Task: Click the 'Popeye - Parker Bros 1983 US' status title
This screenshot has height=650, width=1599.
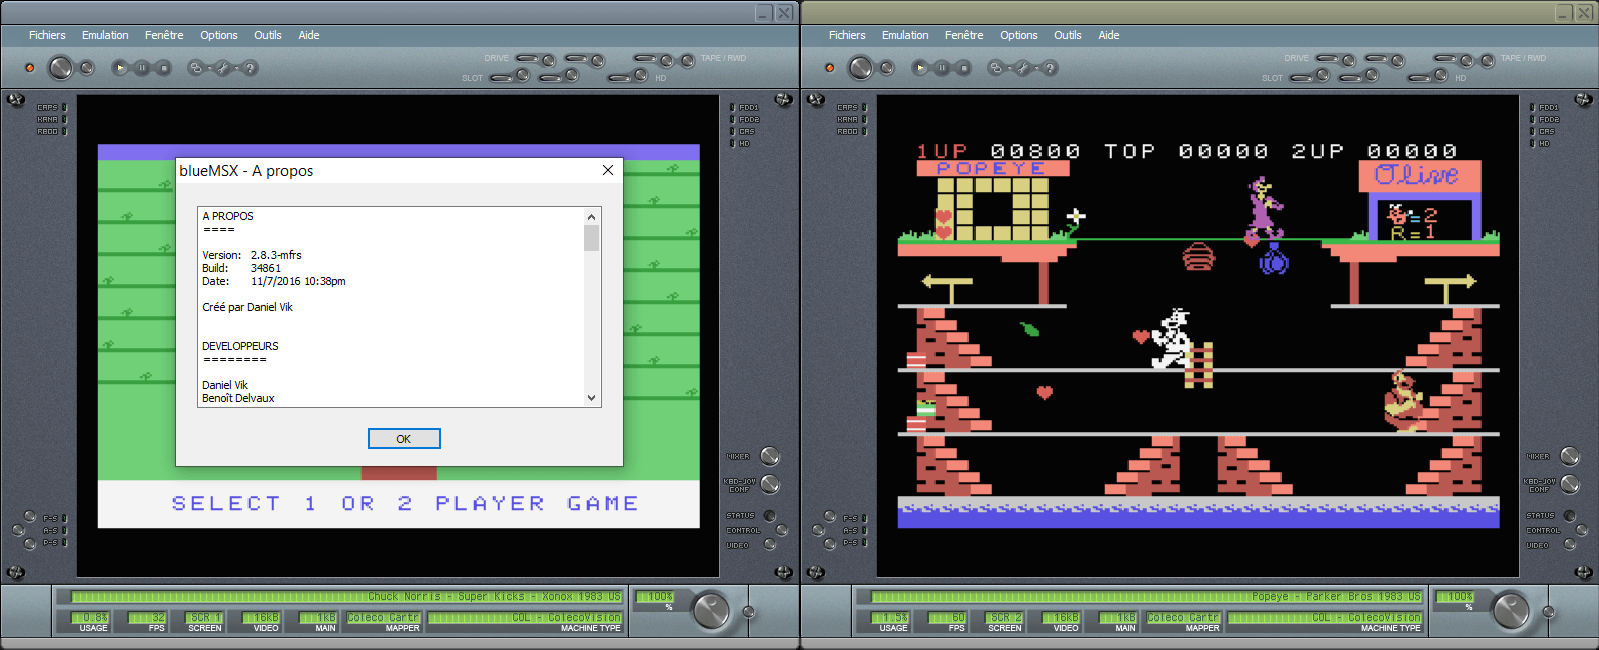Action: pos(1336,597)
